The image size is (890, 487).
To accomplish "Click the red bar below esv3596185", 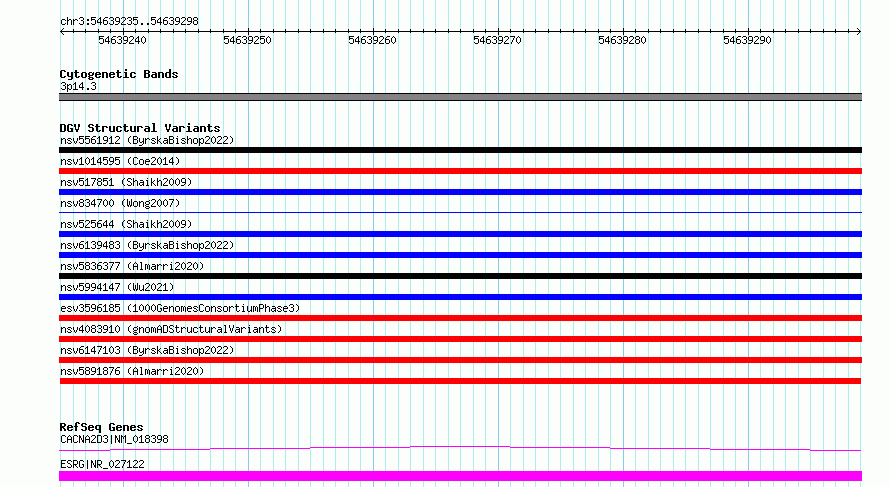I will (460, 318).
